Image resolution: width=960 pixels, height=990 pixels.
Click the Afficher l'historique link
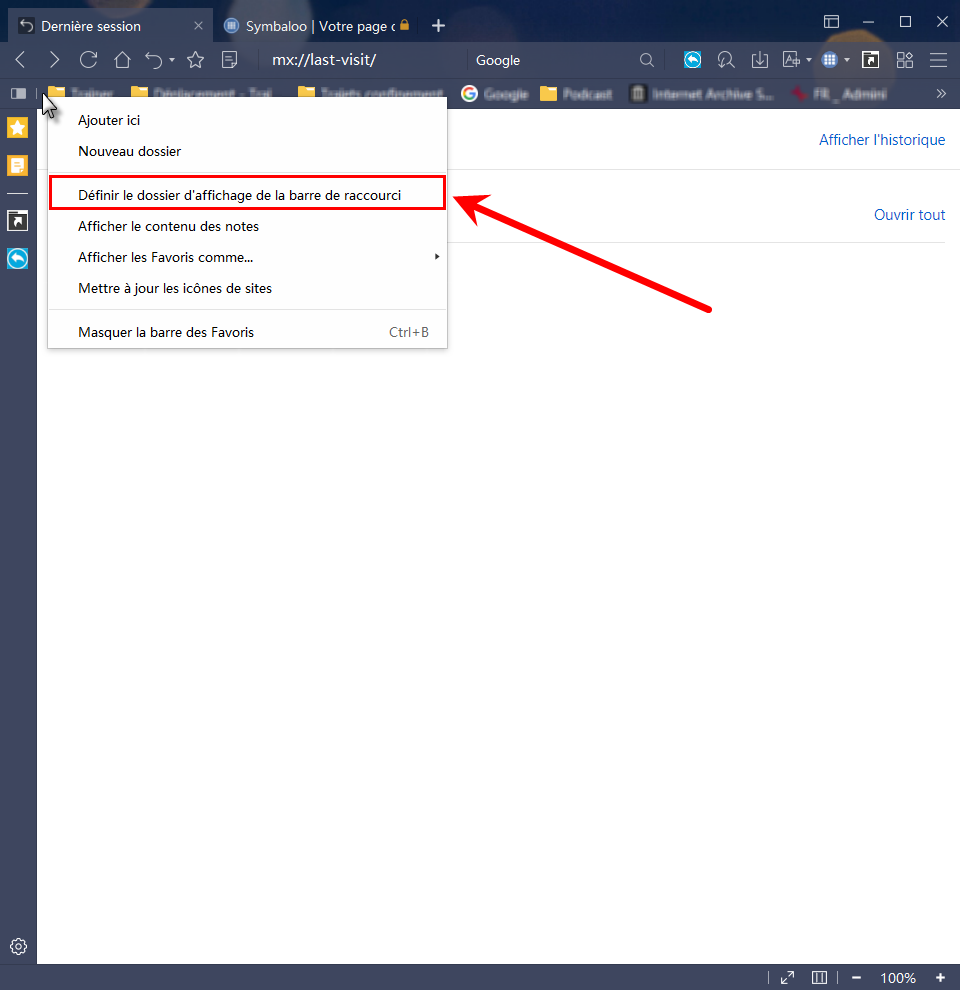point(882,140)
